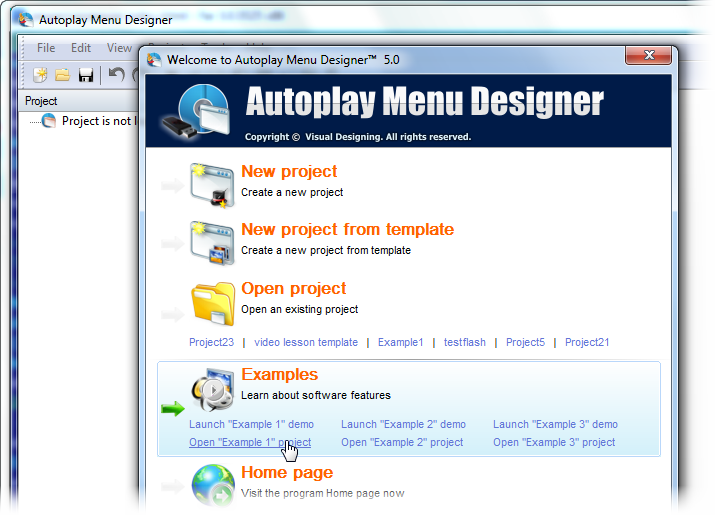This screenshot has height=516, width=716.
Task: Click the 'Home page' heading
Action: pyautogui.click(x=287, y=472)
